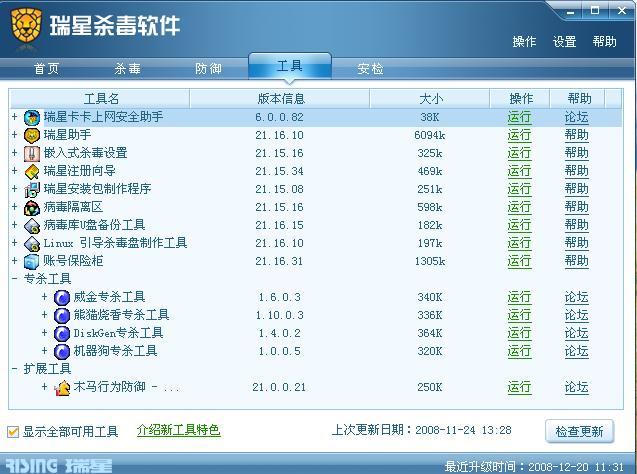This screenshot has height=474, width=637.
Task: Click the 威金专杀工具 blue icon
Action: tap(62, 298)
